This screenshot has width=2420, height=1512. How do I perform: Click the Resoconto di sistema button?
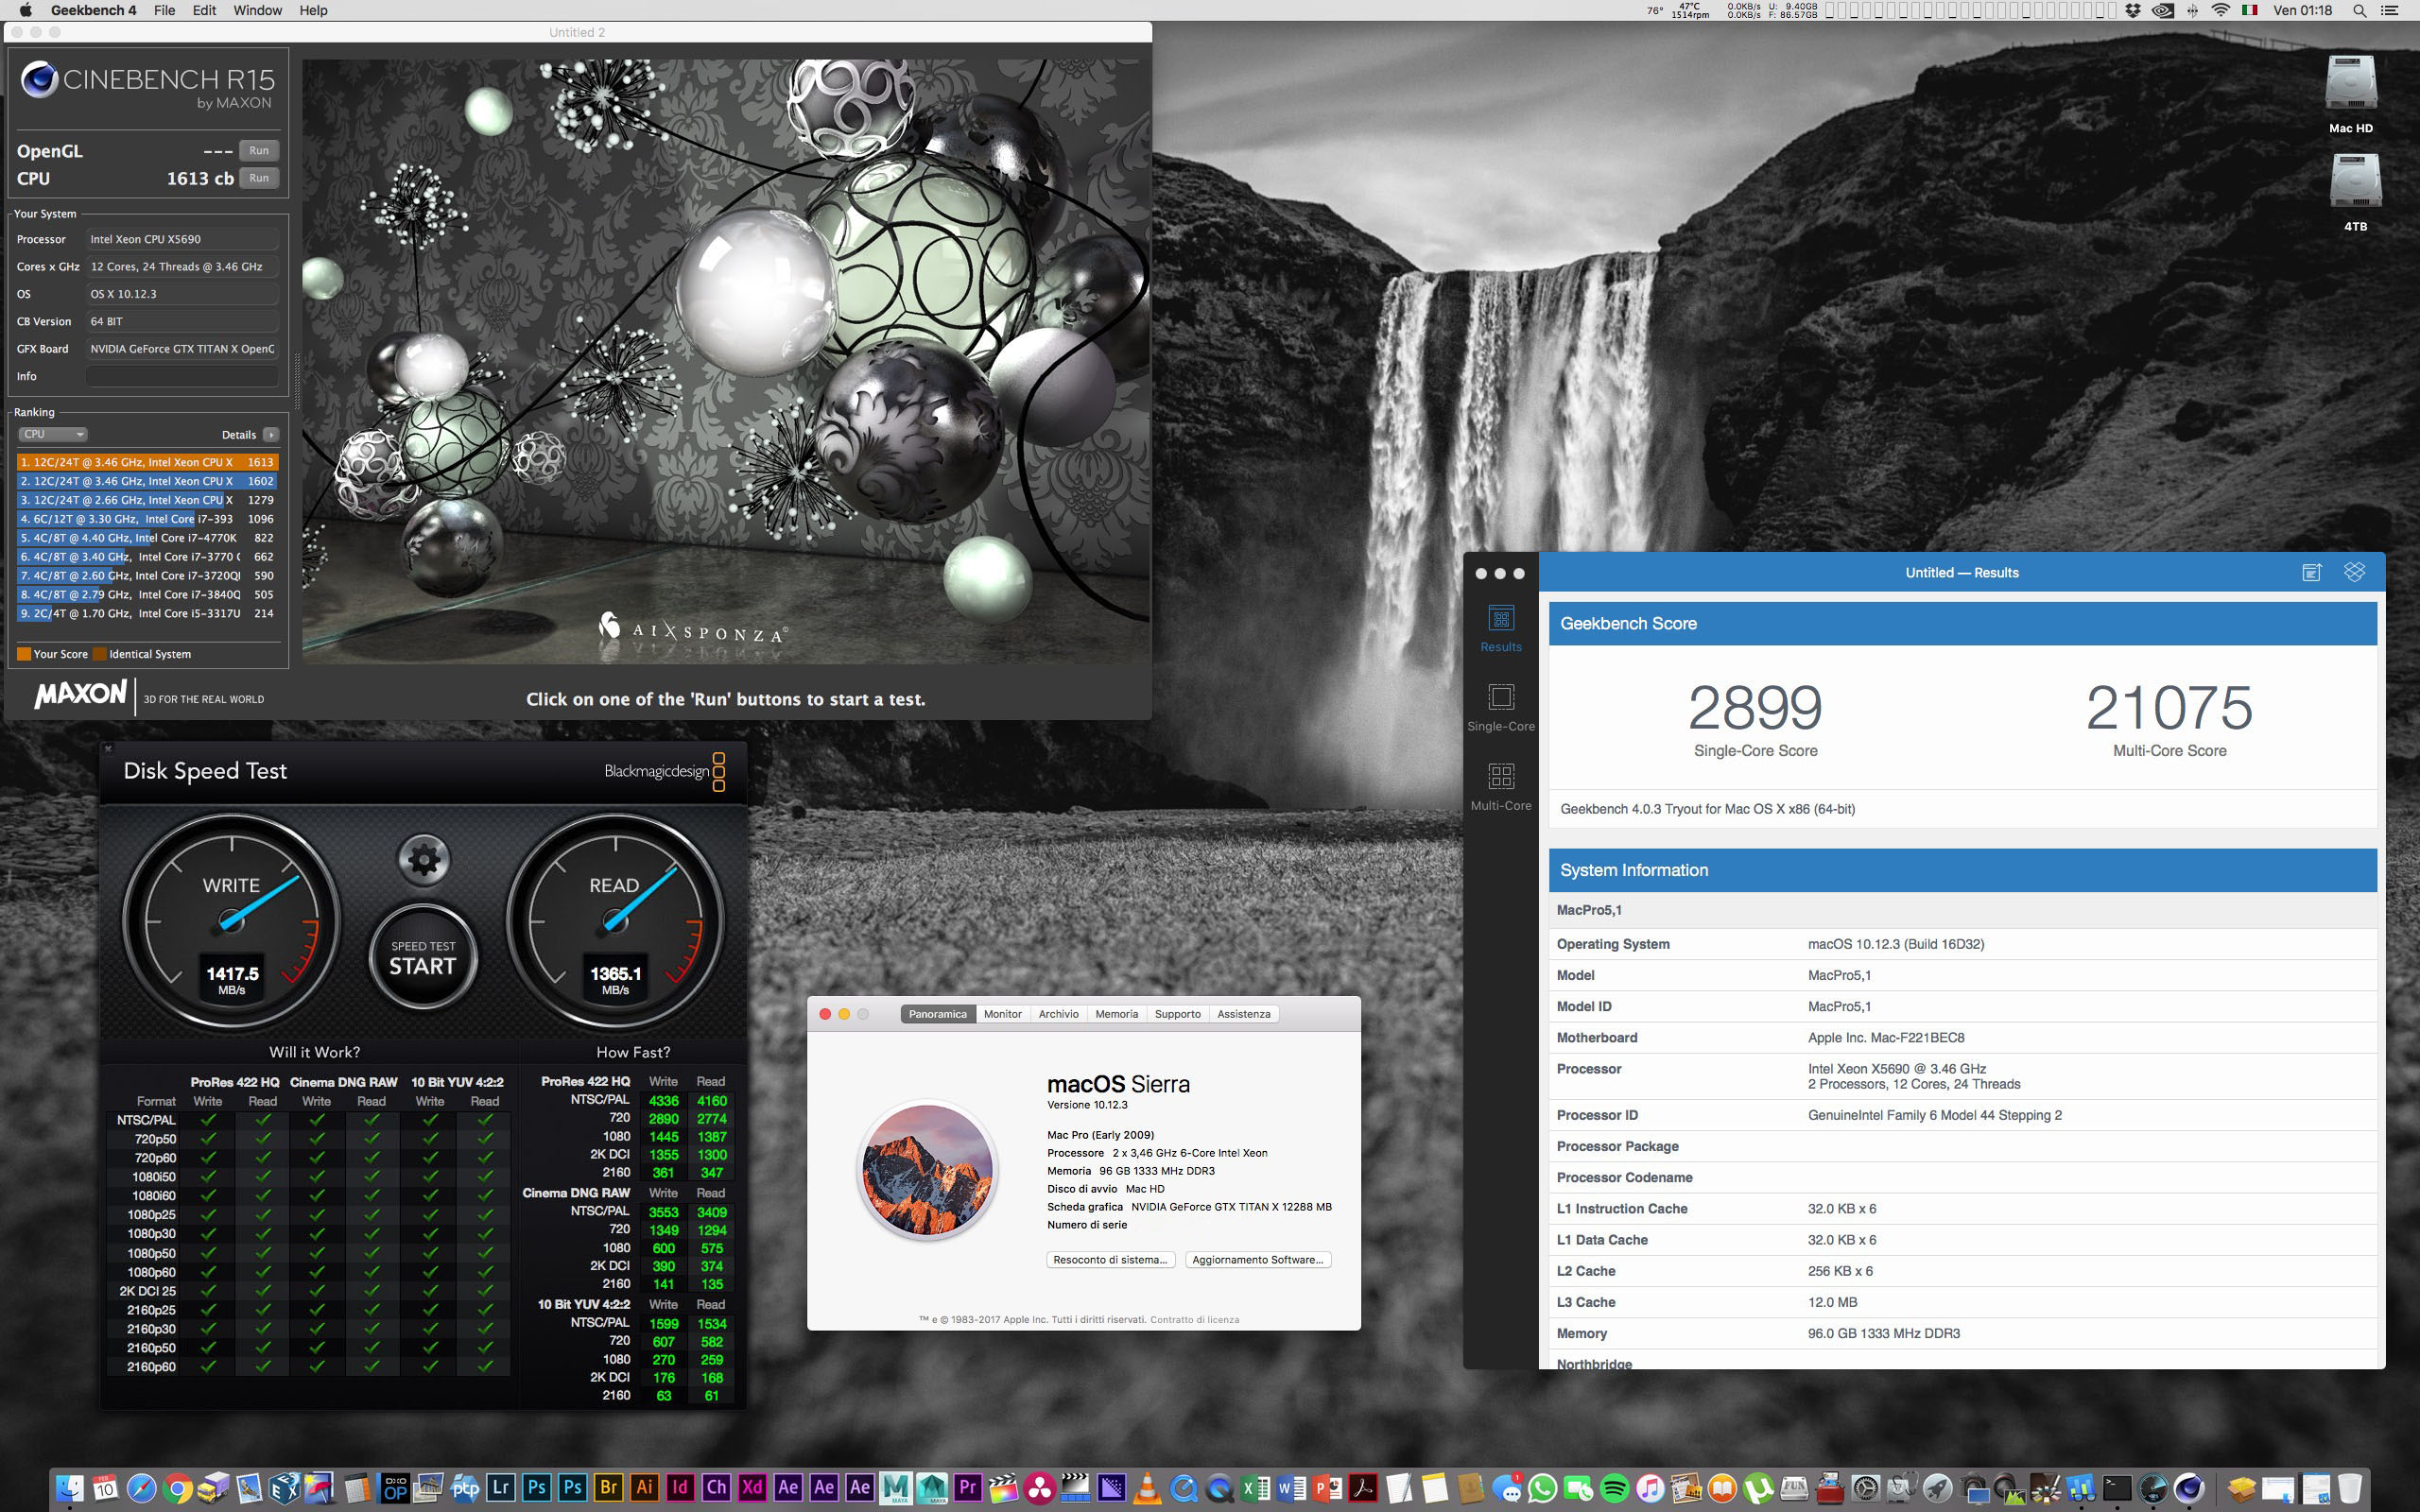[x=1110, y=1260]
